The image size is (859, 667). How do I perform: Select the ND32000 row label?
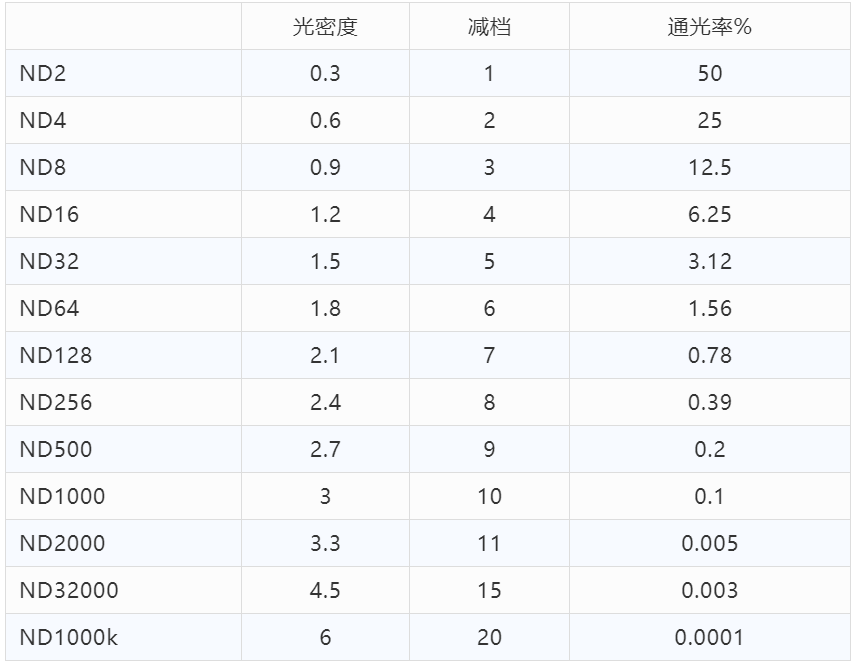pyautogui.click(x=68, y=591)
